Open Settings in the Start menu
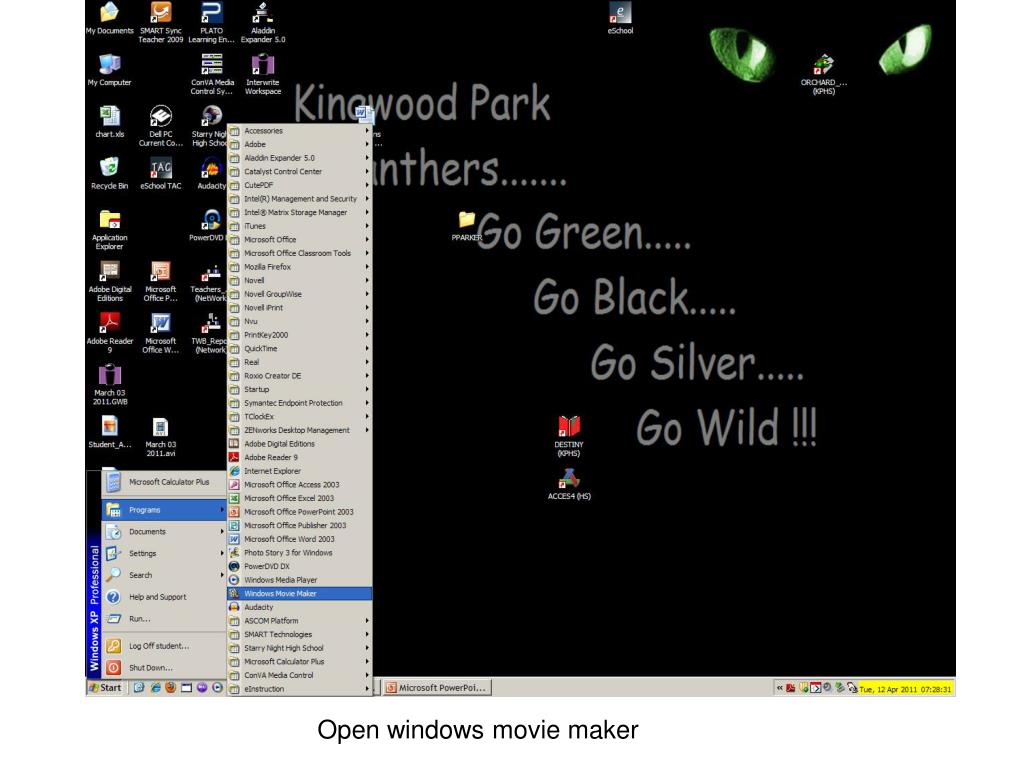The image size is (1024, 768). pos(164,553)
